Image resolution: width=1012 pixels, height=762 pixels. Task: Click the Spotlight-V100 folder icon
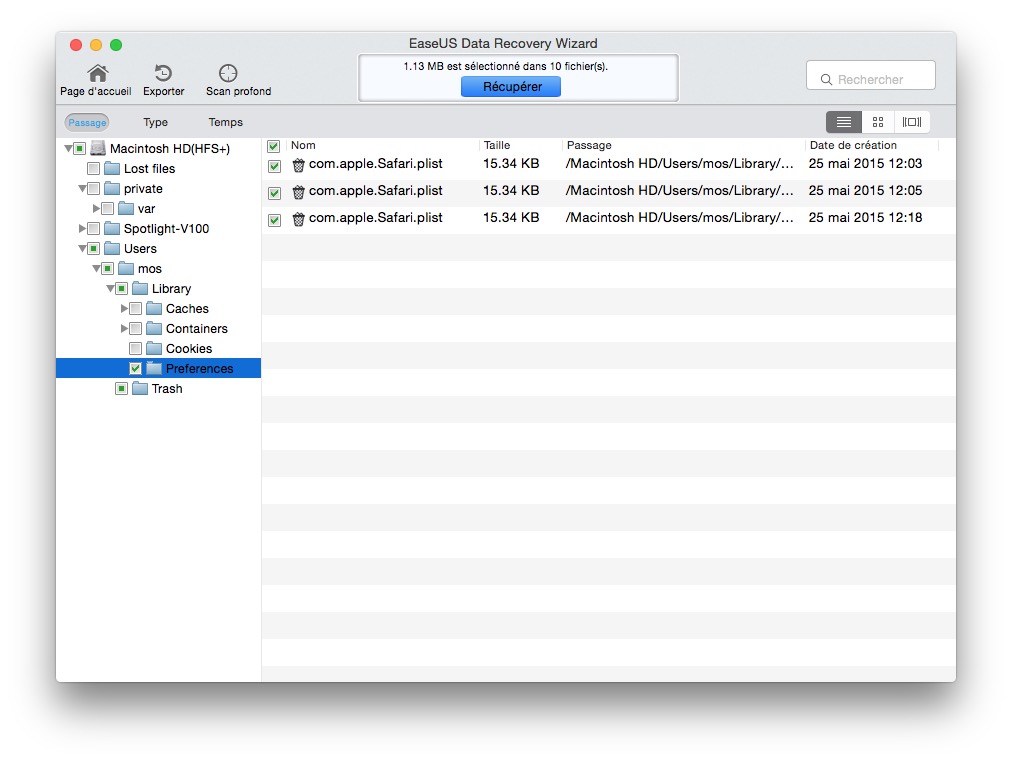pos(112,228)
